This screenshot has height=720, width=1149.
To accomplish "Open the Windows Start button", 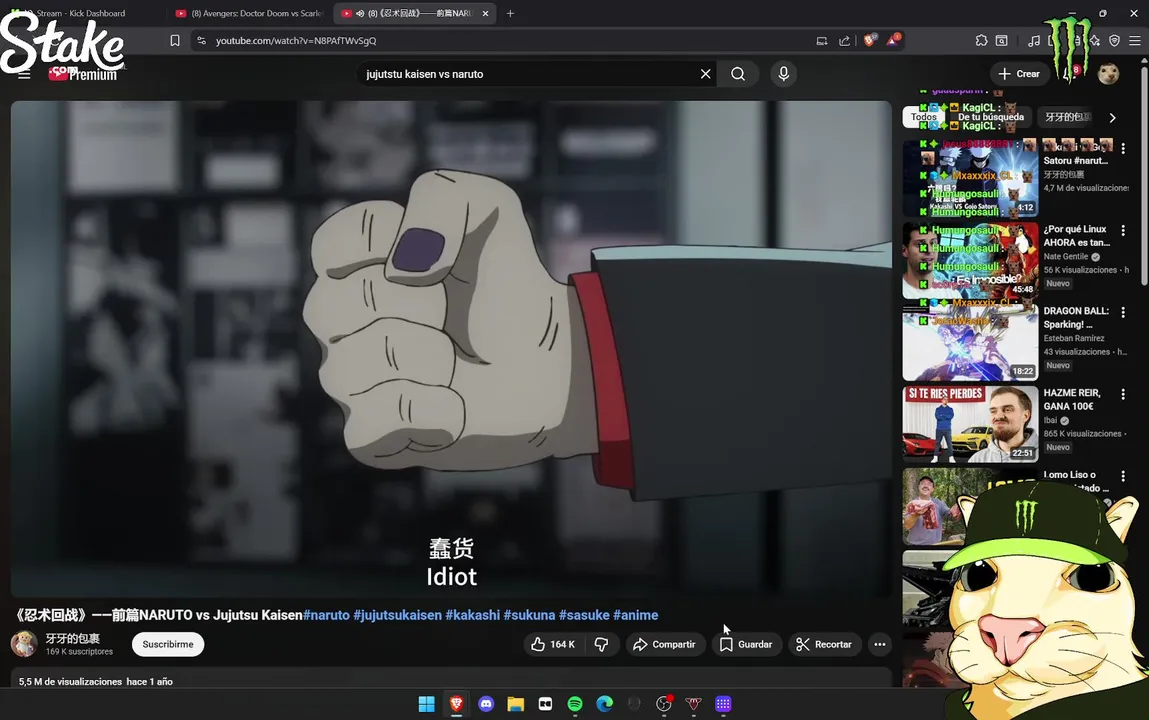I will click(x=426, y=704).
